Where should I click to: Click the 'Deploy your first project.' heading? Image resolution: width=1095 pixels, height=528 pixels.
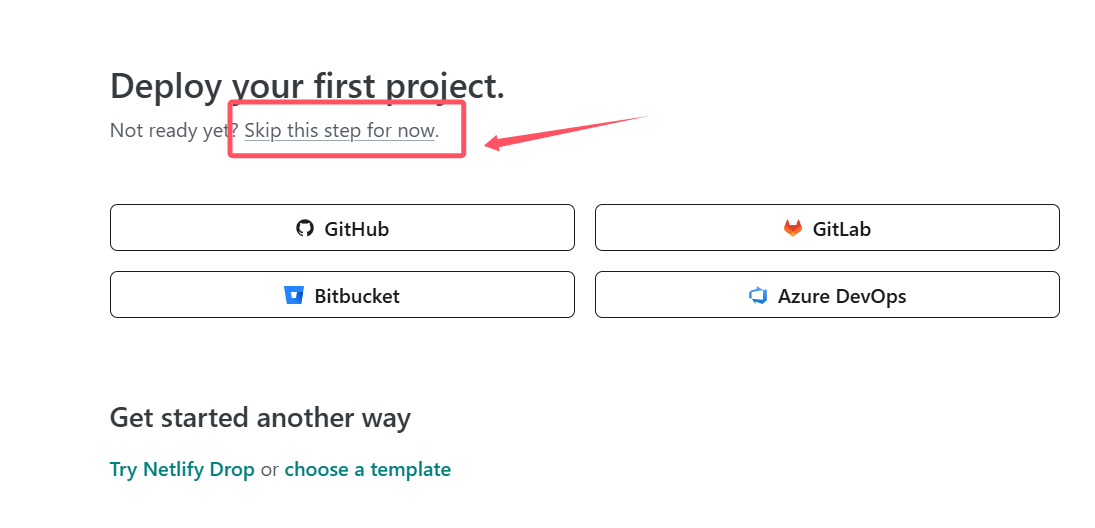point(307,86)
